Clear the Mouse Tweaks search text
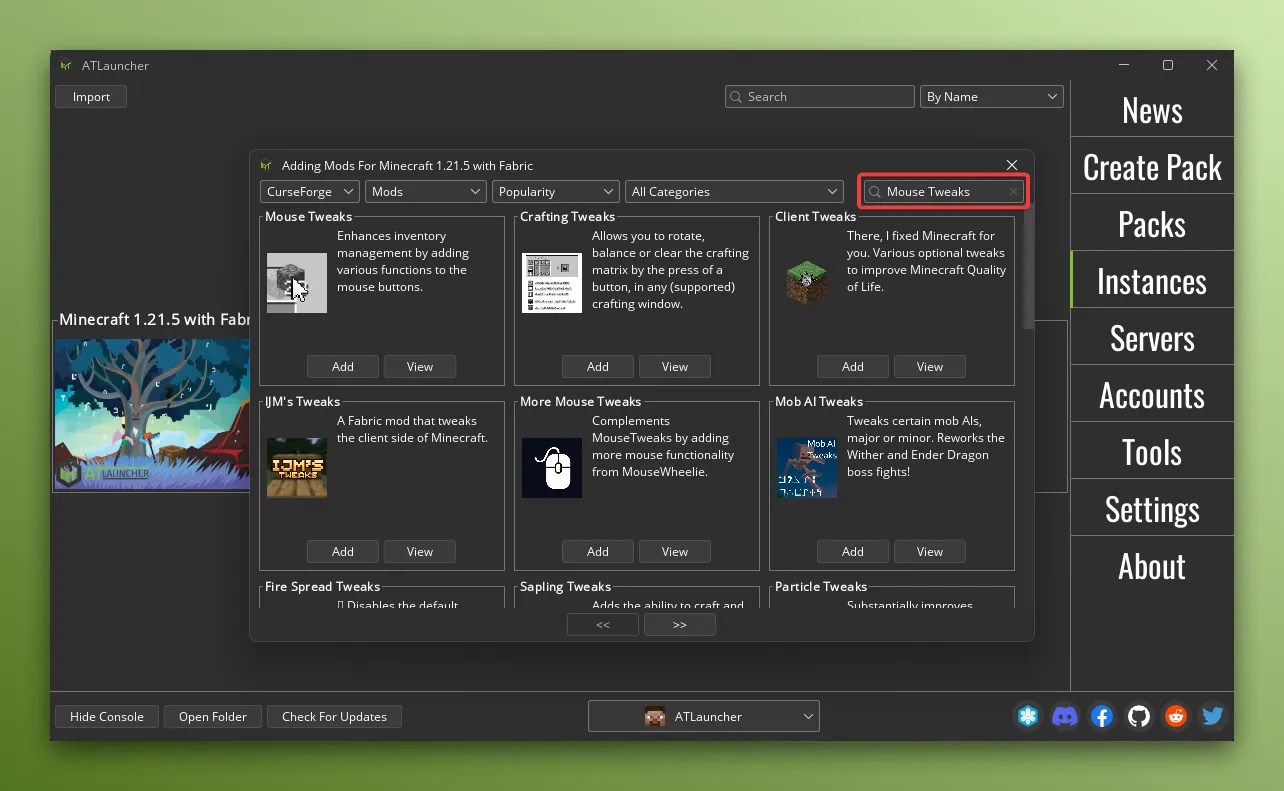The height and width of the screenshot is (791, 1284). [1013, 192]
